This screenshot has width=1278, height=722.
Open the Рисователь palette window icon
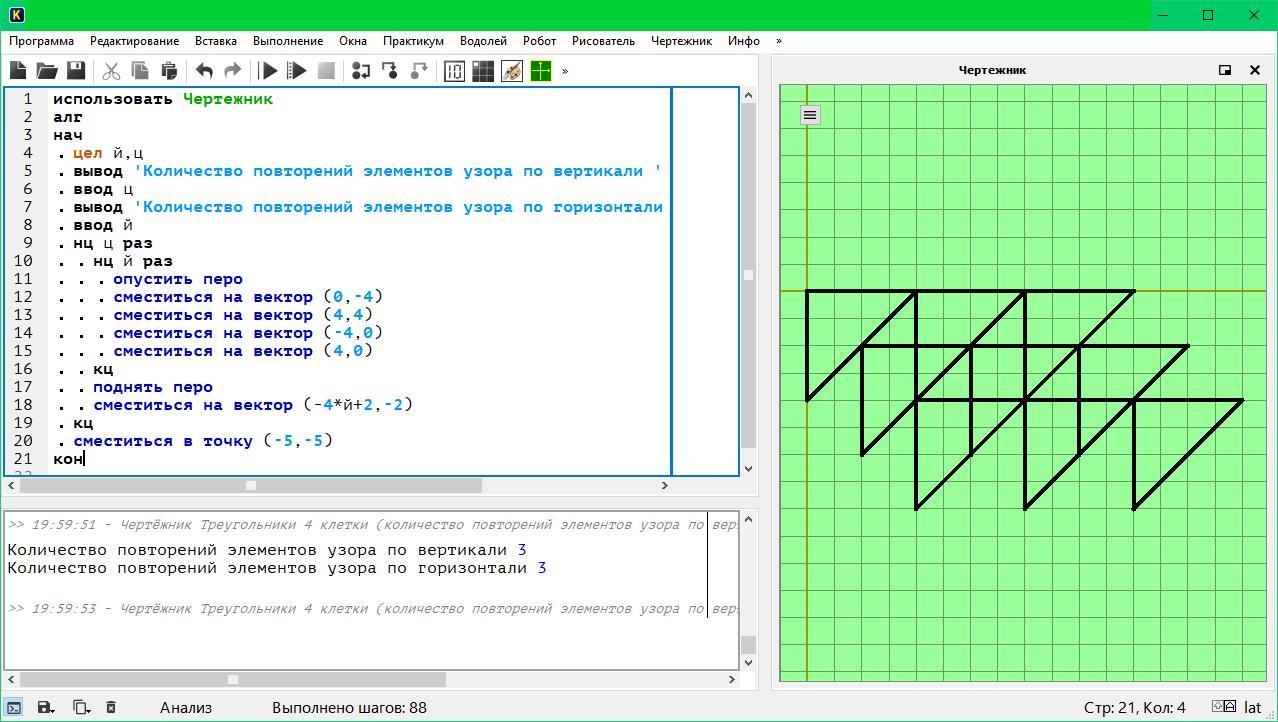(512, 71)
